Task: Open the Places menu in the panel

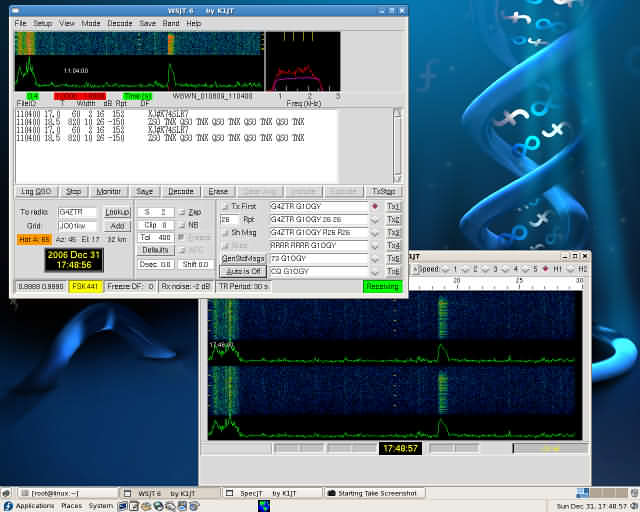Action: click(71, 506)
